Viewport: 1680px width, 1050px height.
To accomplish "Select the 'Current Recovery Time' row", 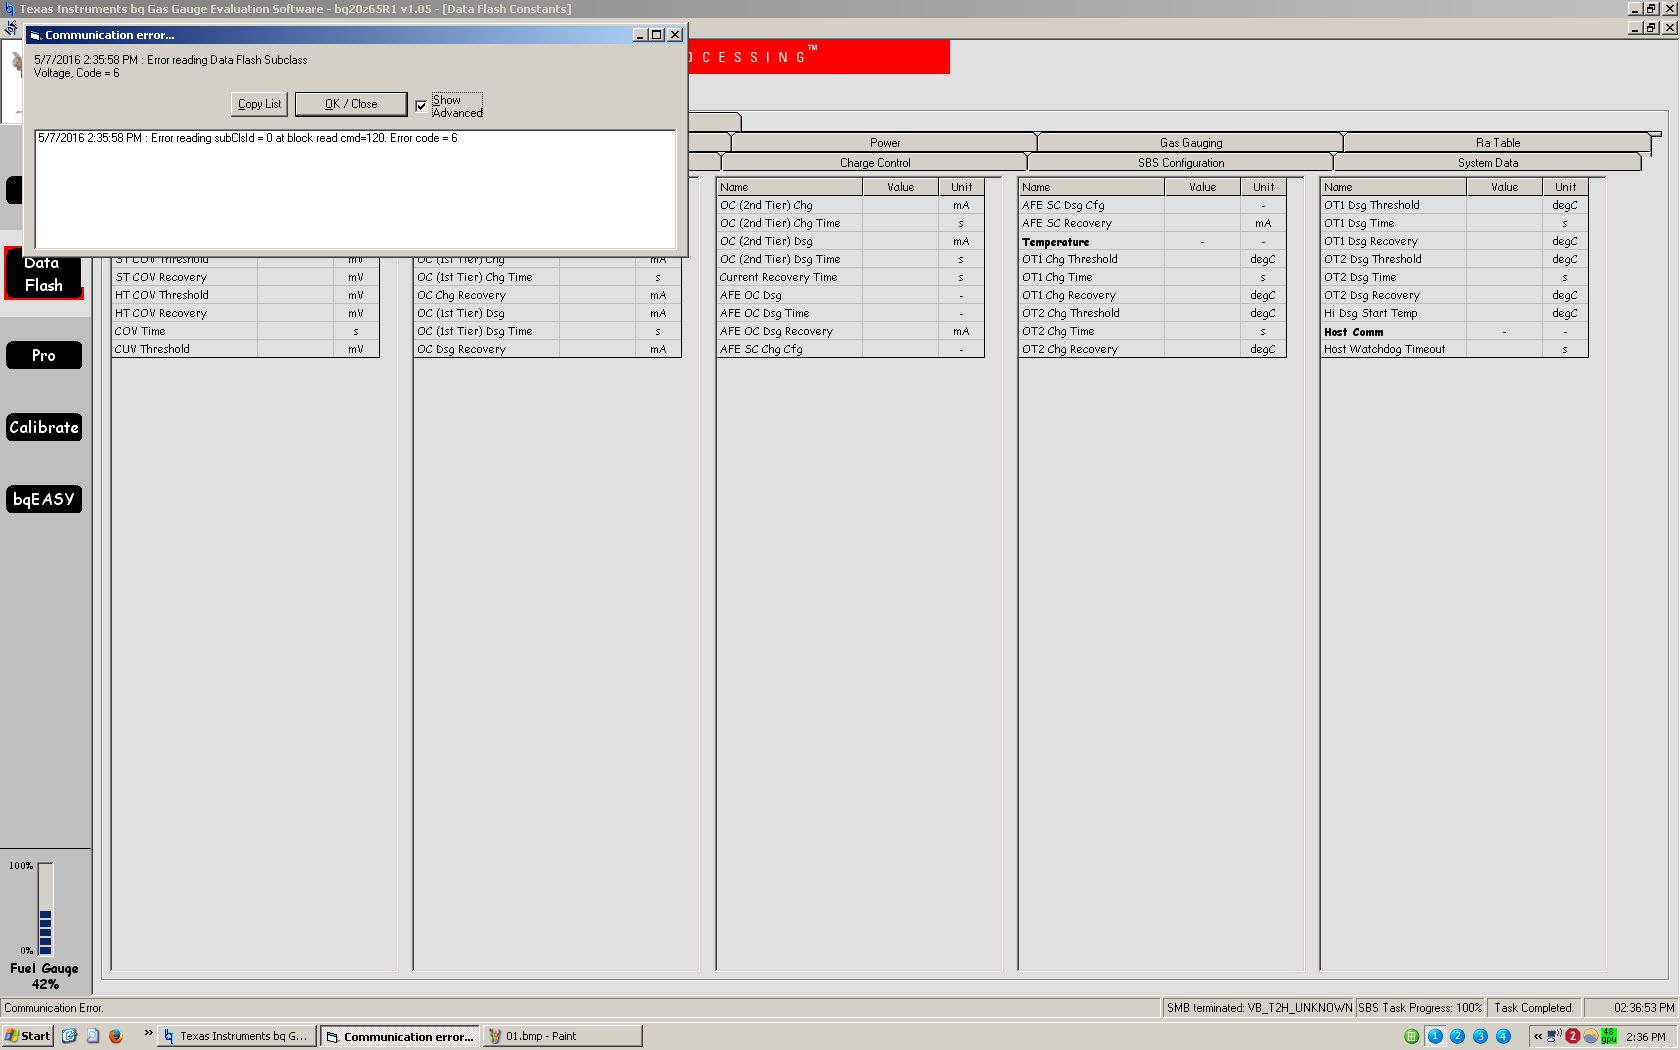I will (x=851, y=277).
